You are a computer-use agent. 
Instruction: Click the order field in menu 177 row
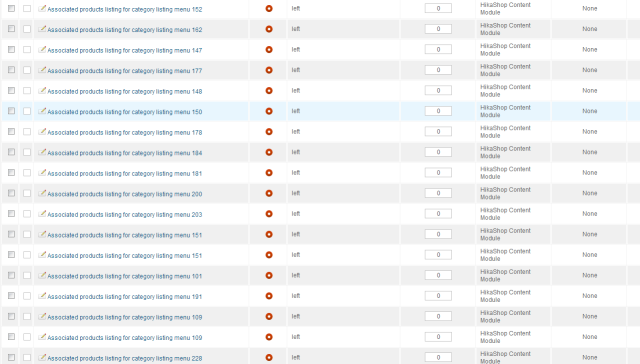click(x=438, y=70)
